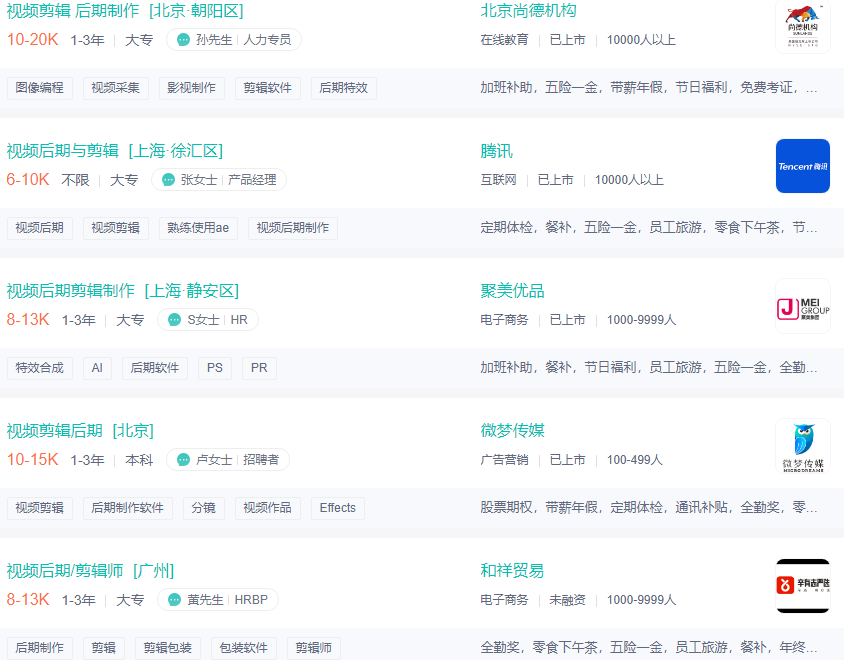Select the PR skill tag

coord(259,368)
